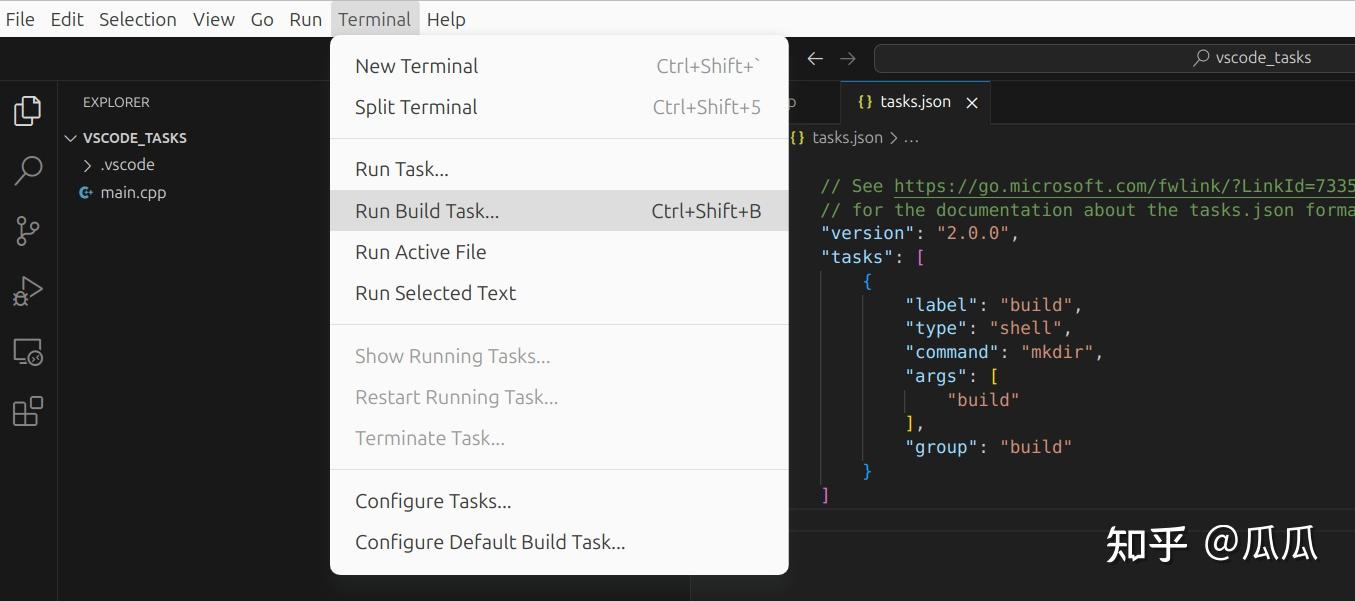Click the navigate forward arrow
This screenshot has width=1355, height=601.
pyautogui.click(x=847, y=58)
